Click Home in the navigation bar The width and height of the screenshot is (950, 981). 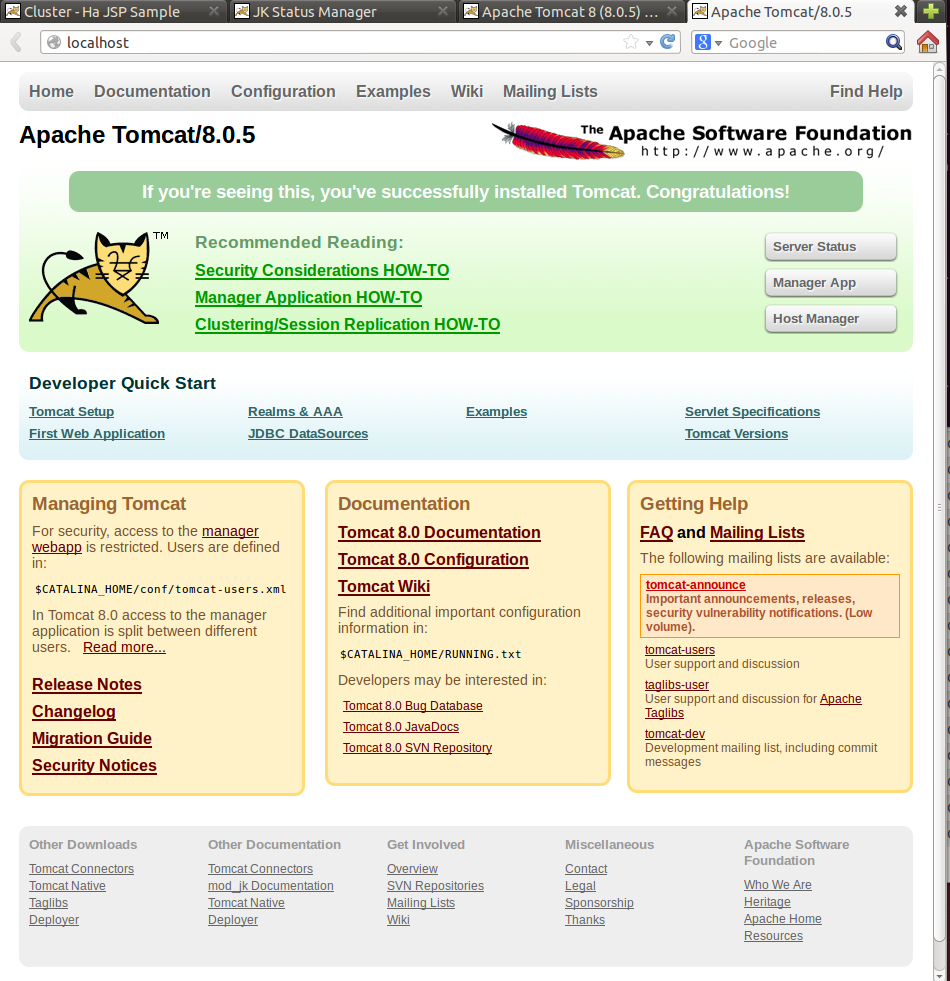pyautogui.click(x=51, y=91)
